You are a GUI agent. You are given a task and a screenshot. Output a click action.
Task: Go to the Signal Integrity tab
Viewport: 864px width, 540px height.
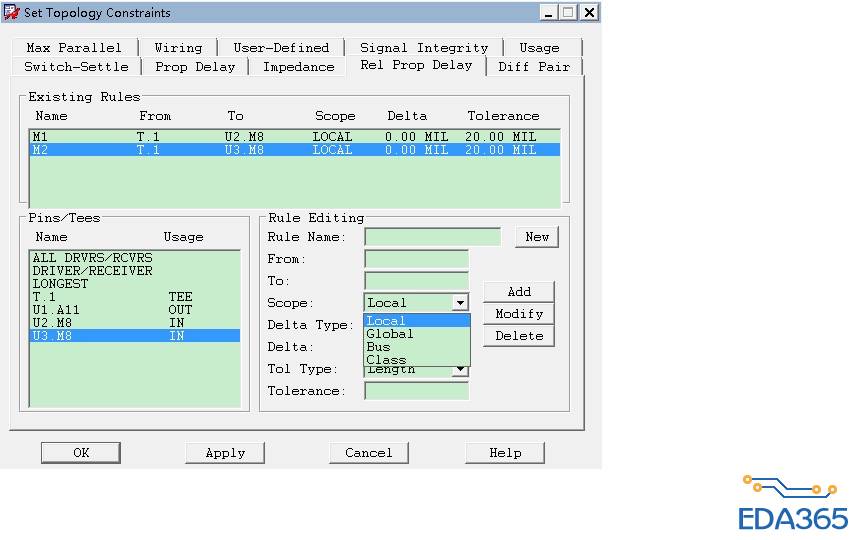point(424,48)
